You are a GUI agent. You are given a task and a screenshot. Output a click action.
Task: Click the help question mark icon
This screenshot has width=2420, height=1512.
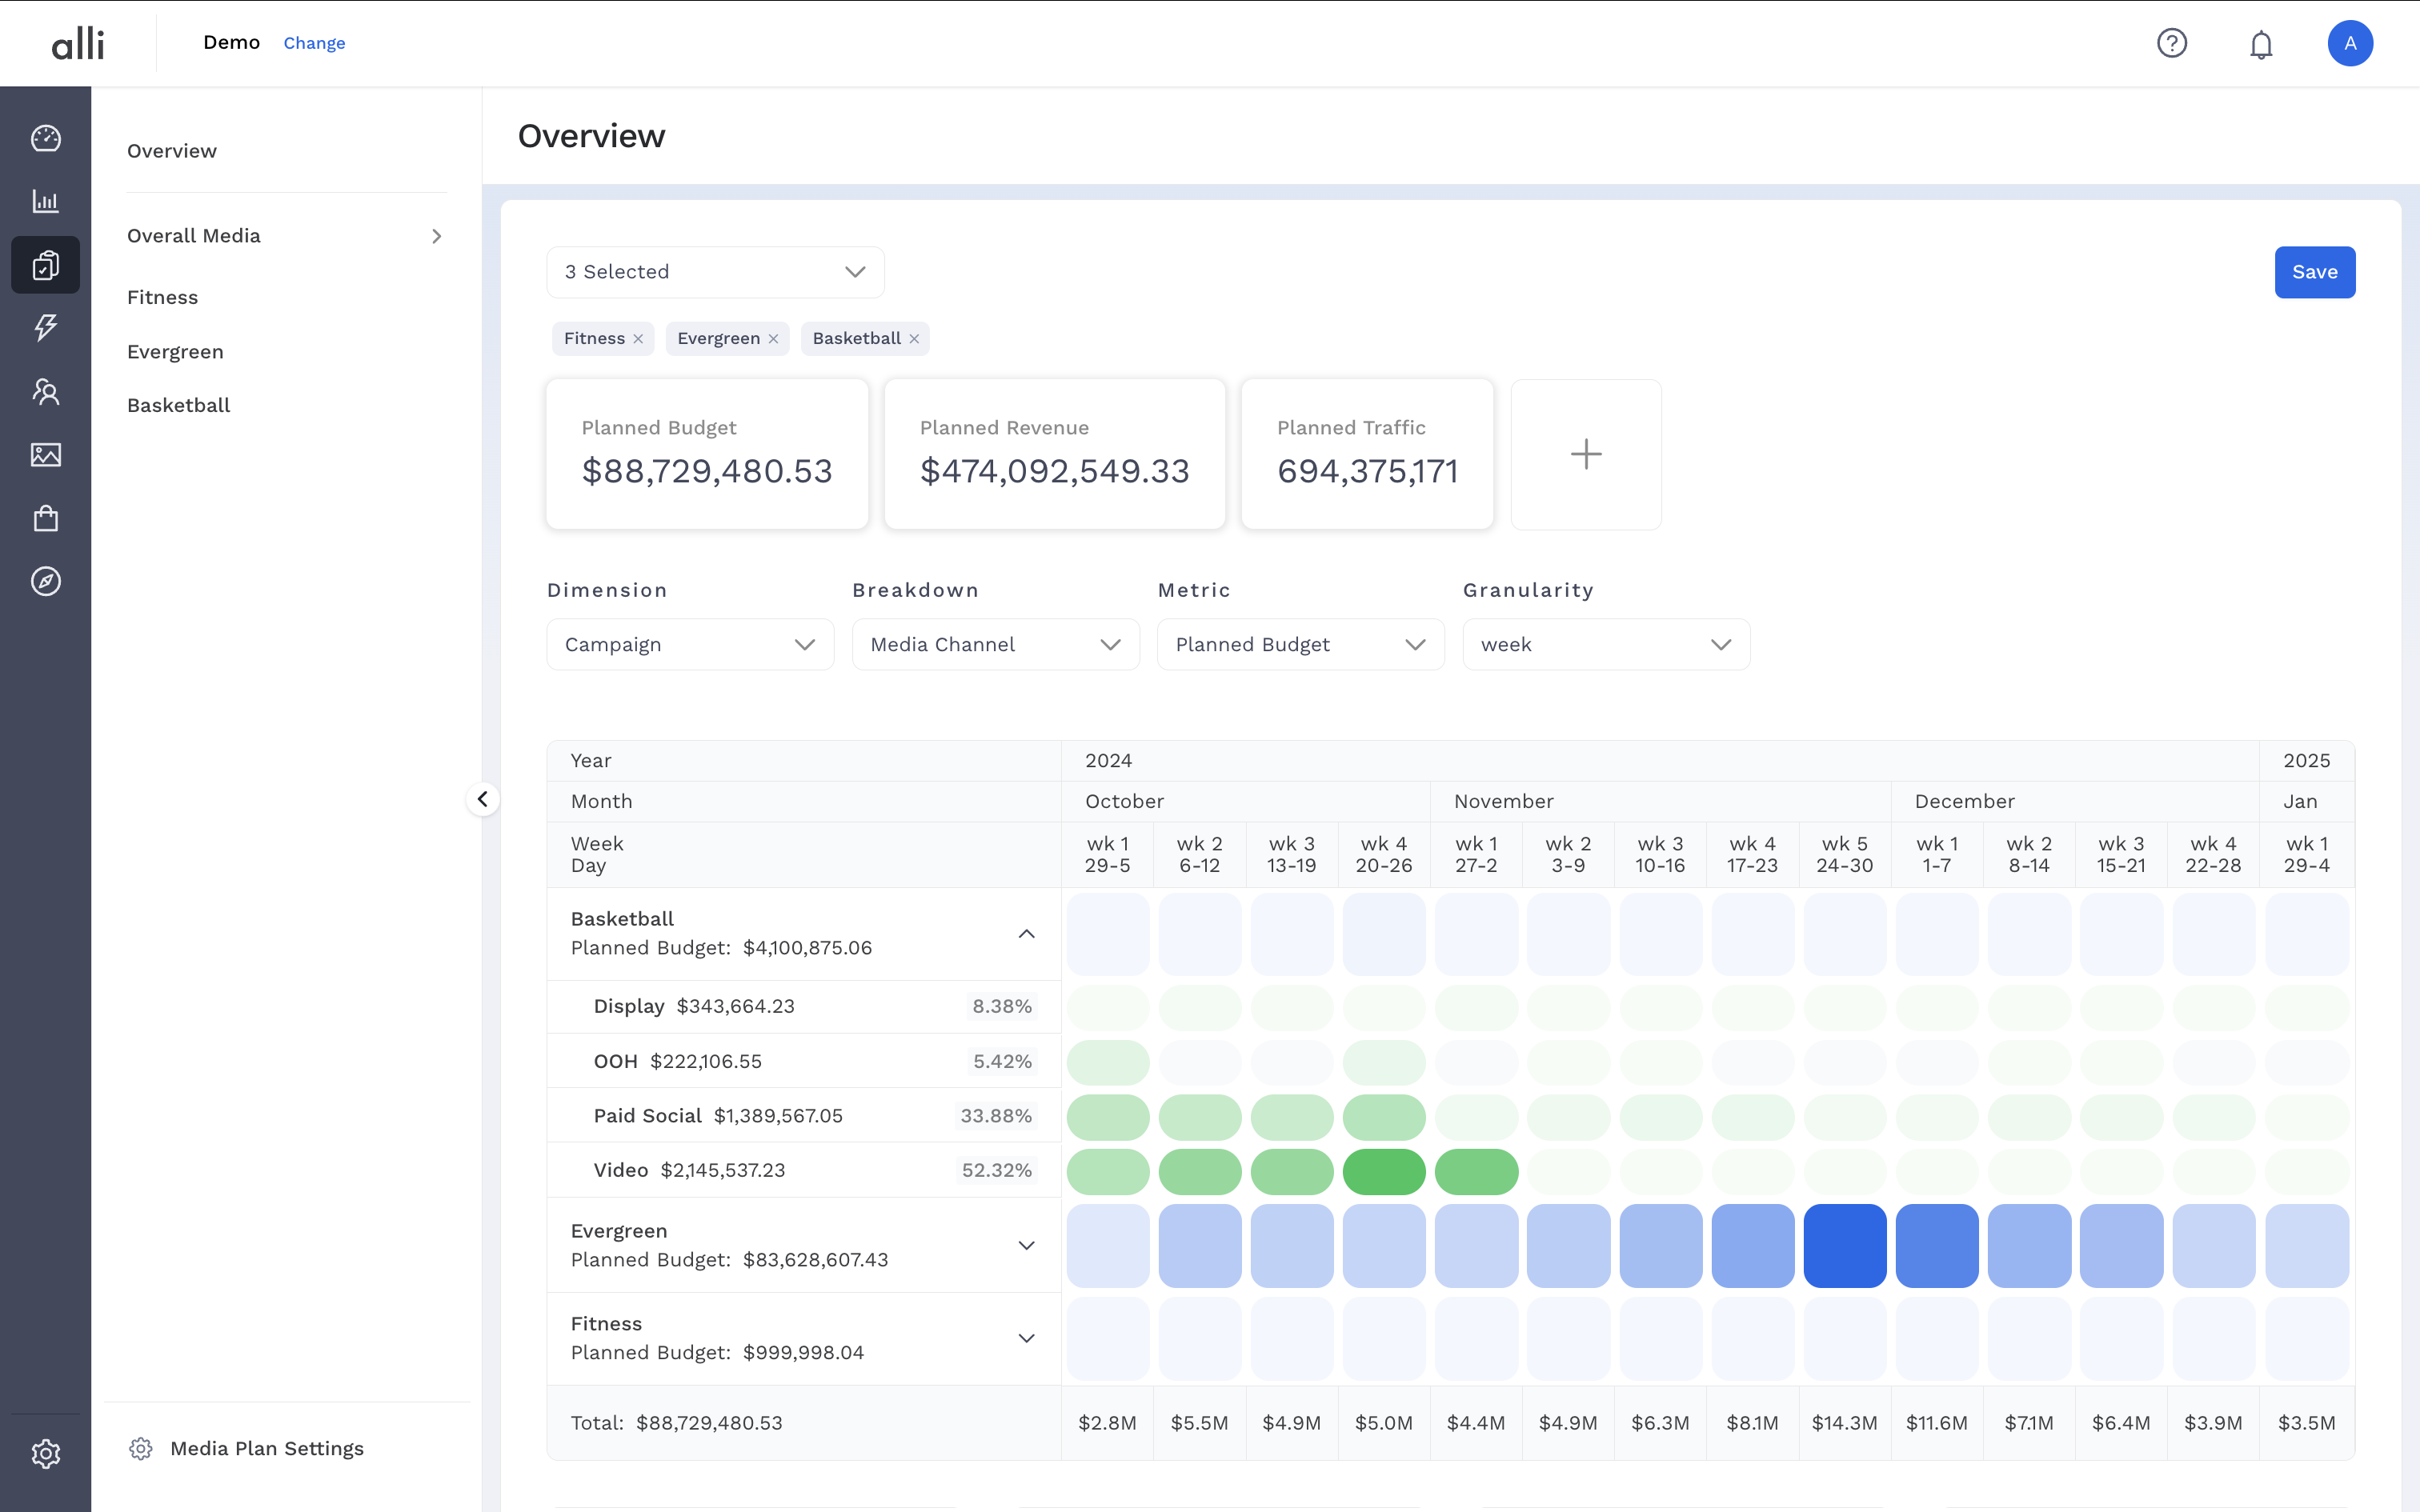(x=2172, y=43)
